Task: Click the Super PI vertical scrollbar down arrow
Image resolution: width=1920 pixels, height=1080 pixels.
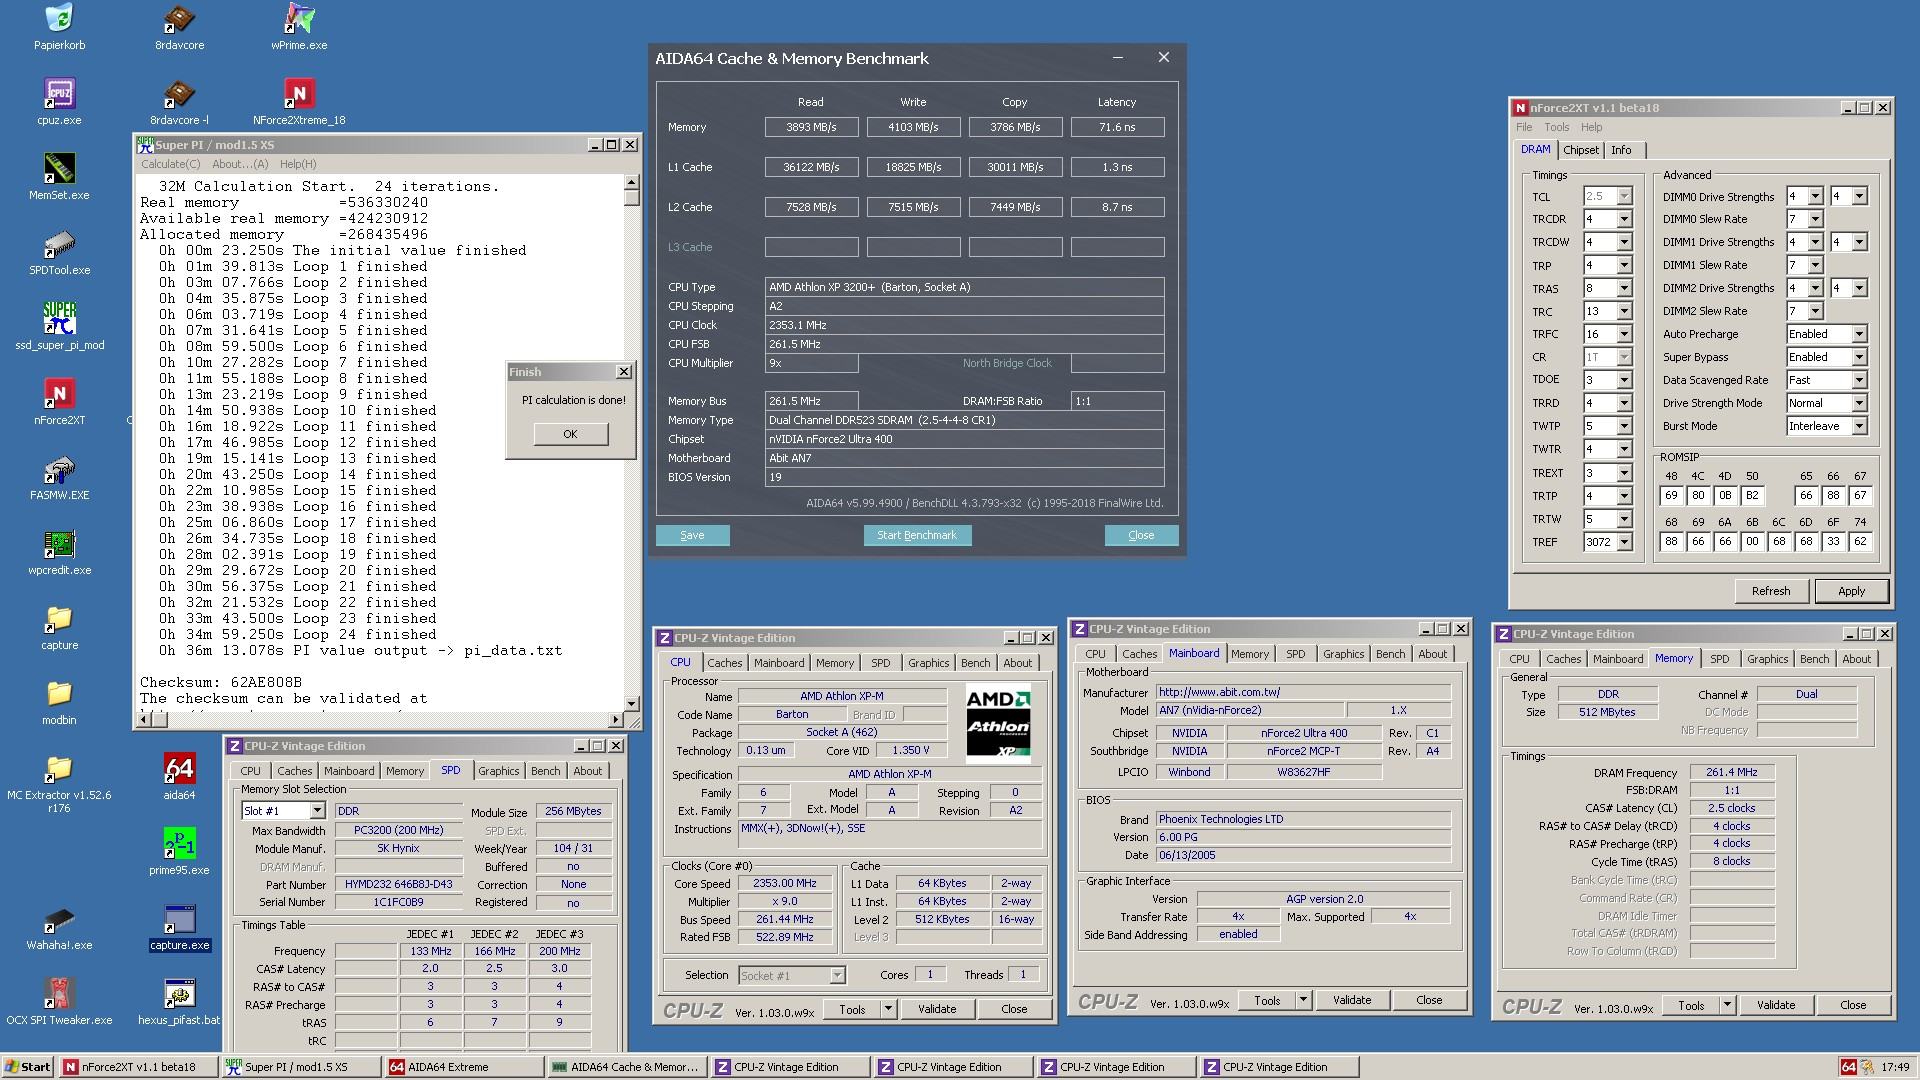Action: (631, 703)
